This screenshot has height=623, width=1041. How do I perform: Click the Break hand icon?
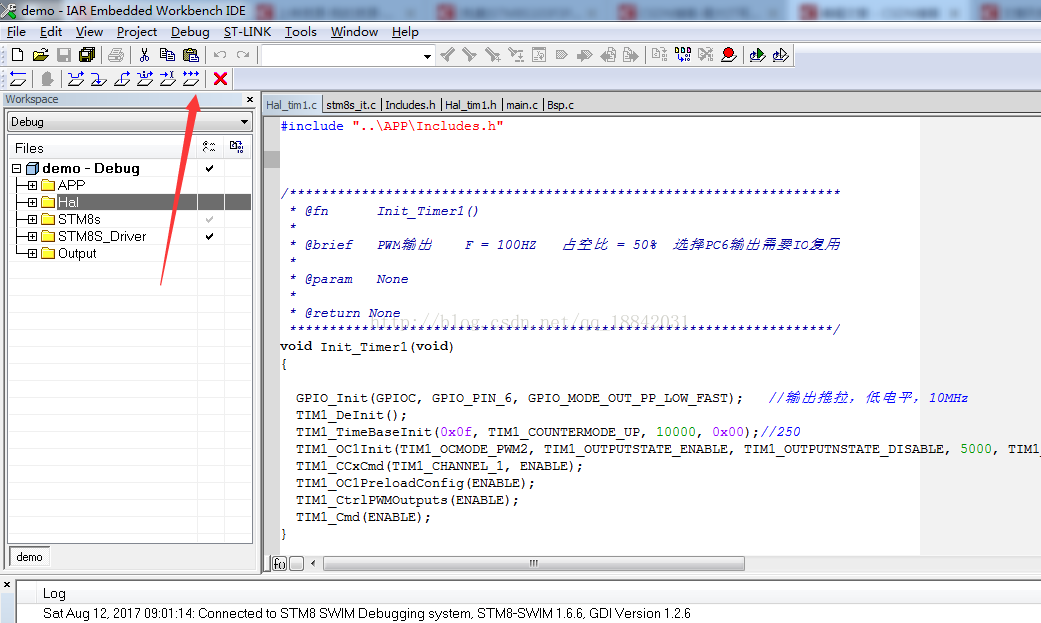[47, 79]
